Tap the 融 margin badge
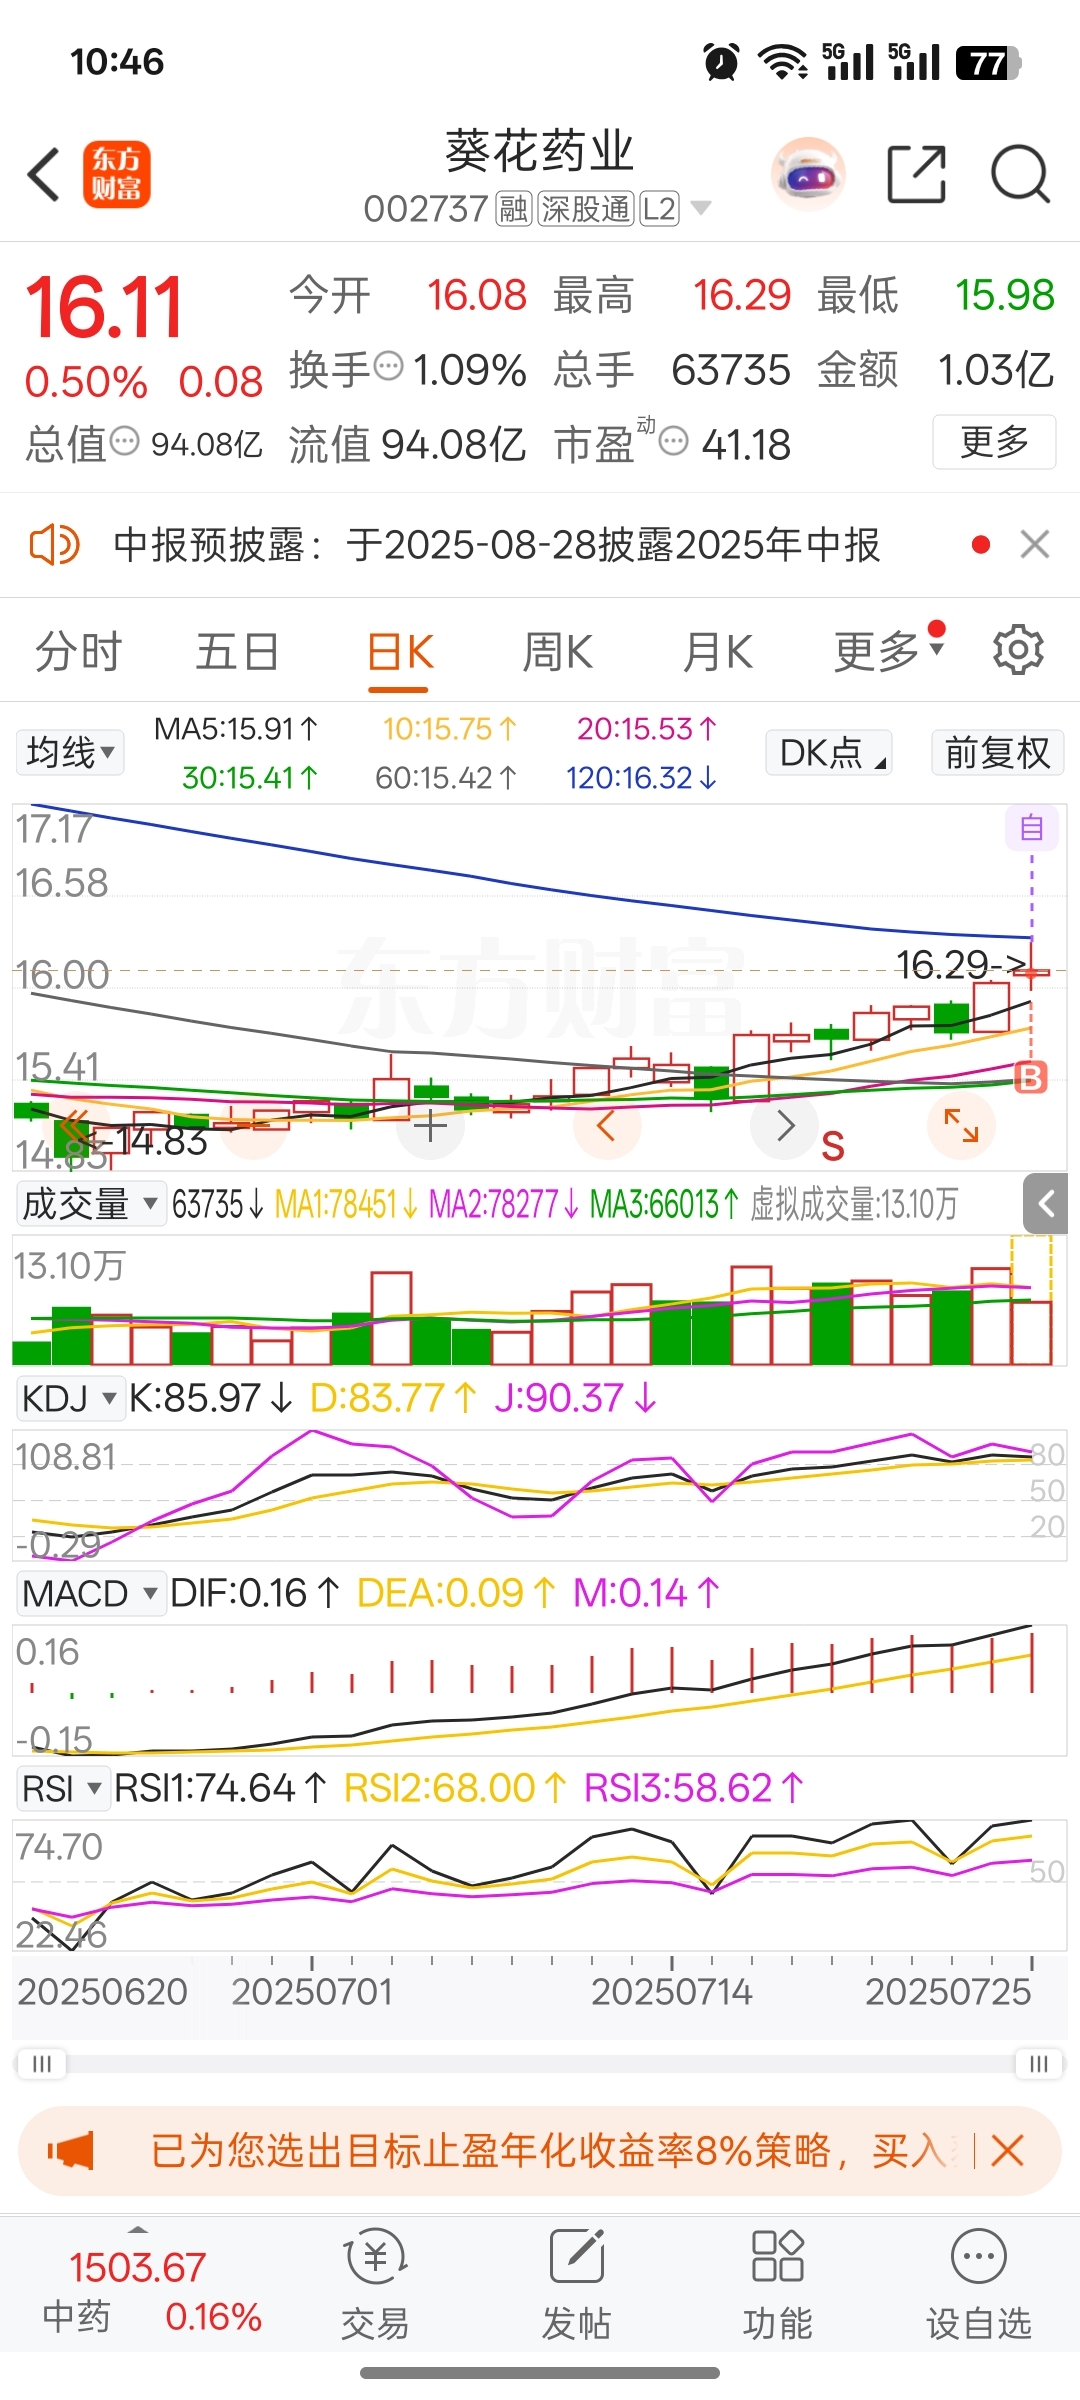The height and width of the screenshot is (2400, 1080). coord(514,209)
